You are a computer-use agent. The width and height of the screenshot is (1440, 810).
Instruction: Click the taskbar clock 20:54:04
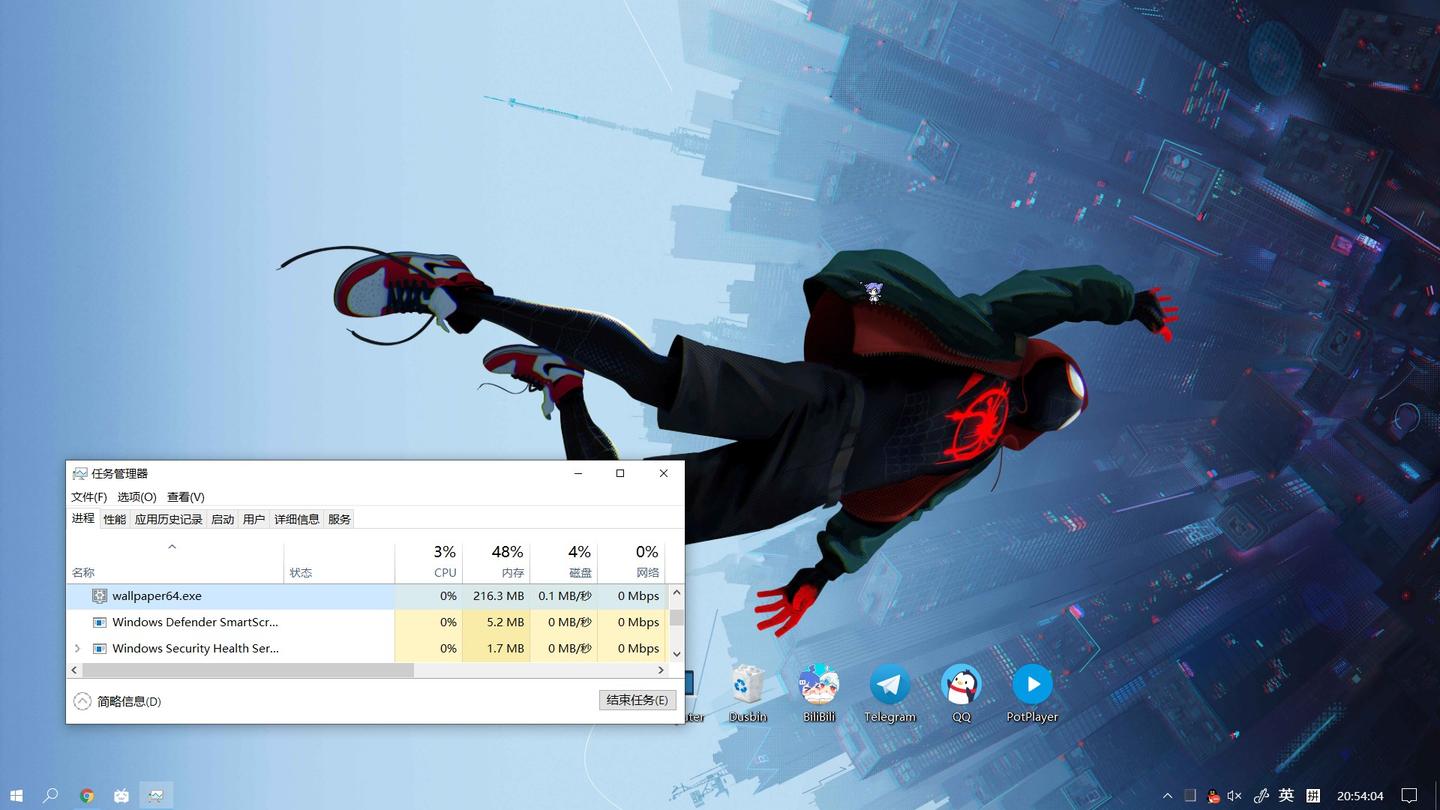1360,796
